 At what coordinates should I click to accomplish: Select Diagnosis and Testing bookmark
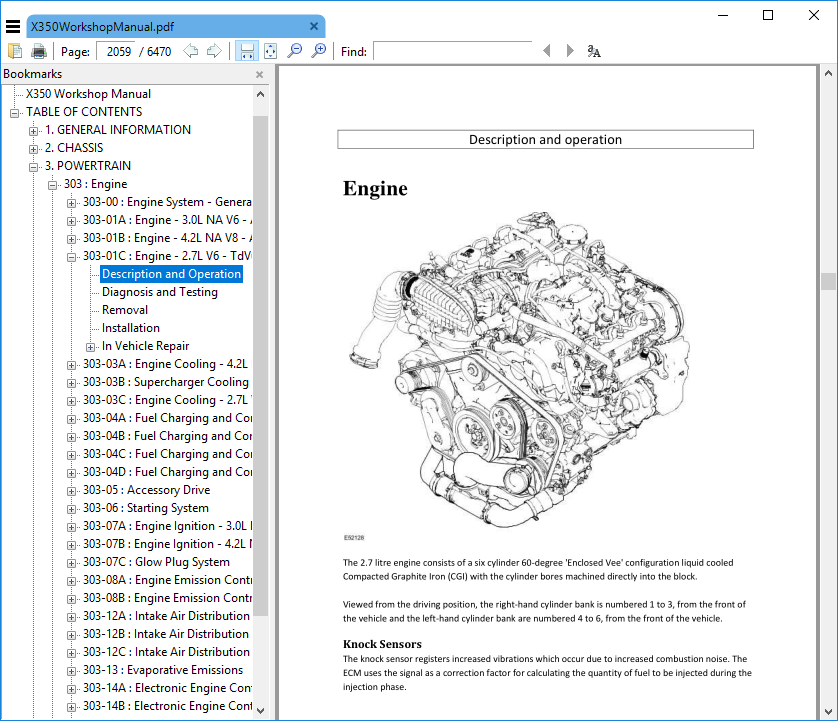coord(160,292)
